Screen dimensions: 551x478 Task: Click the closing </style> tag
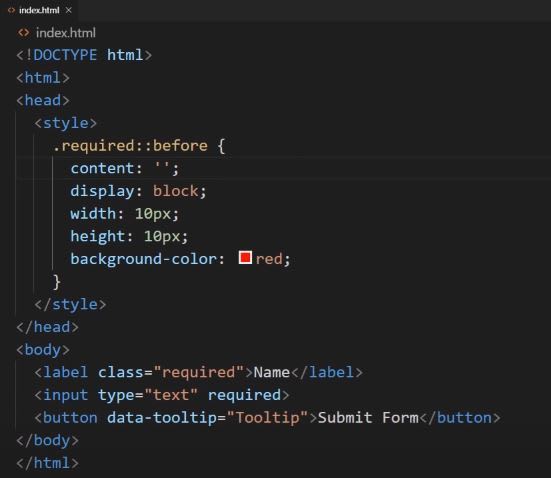coord(70,304)
